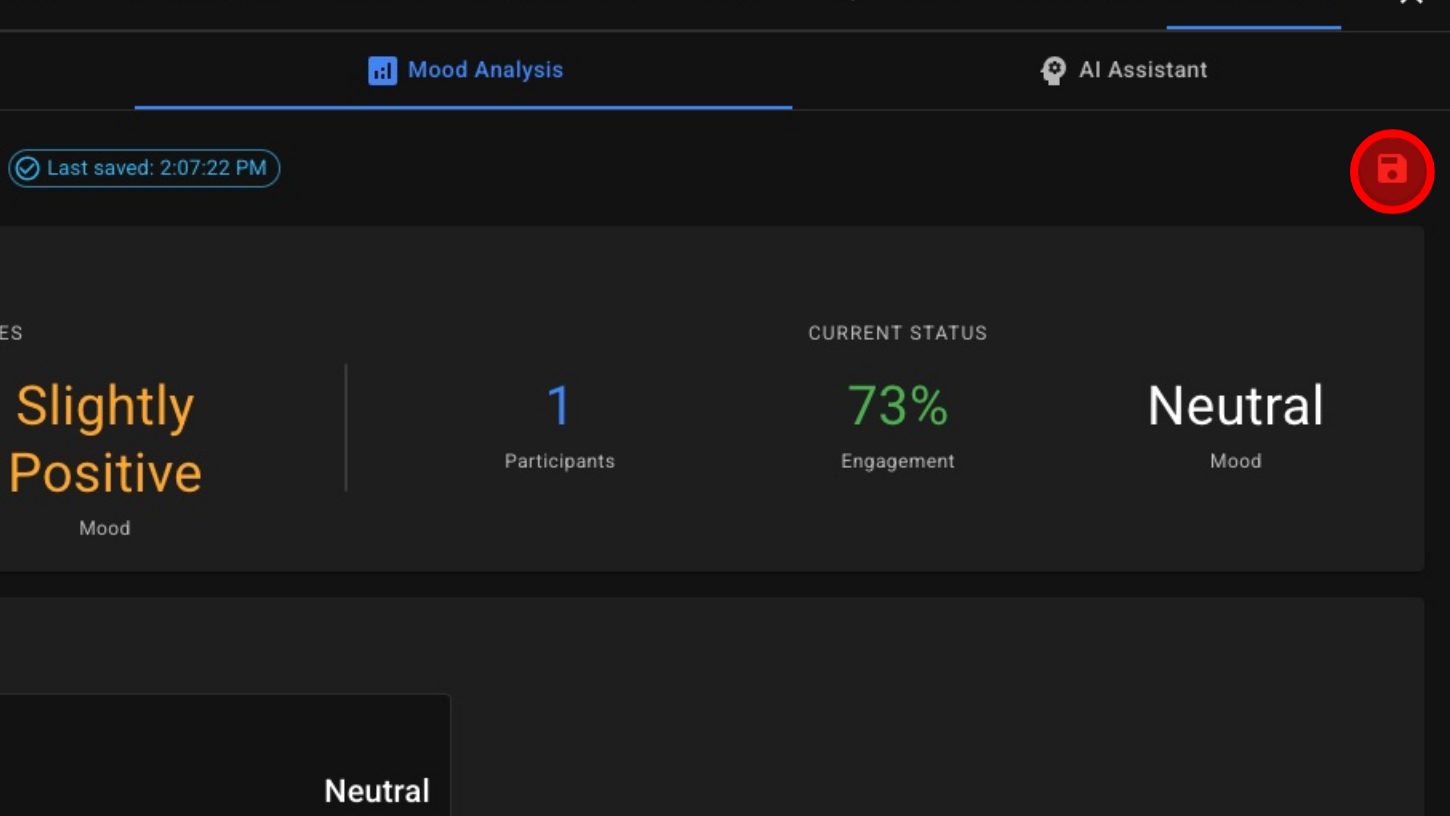
Task: Click the blue-underlined tab at the top right
Action: 1253,14
